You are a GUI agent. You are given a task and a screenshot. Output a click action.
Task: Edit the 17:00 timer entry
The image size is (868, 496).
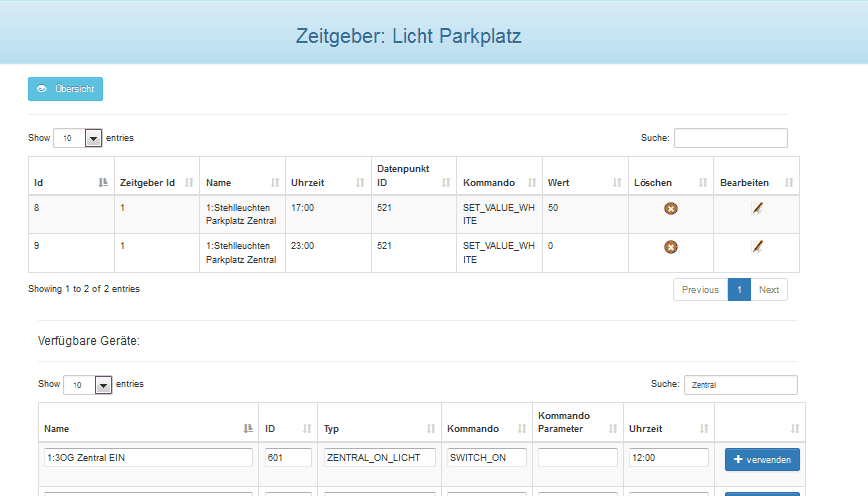point(757,208)
